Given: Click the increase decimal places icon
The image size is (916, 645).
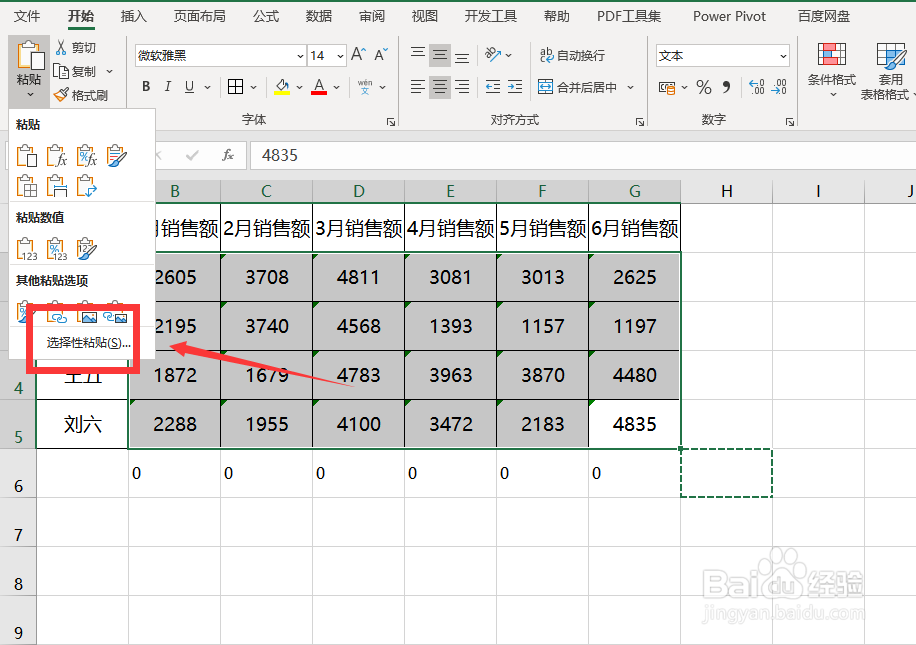Looking at the screenshot, I should [x=757, y=88].
